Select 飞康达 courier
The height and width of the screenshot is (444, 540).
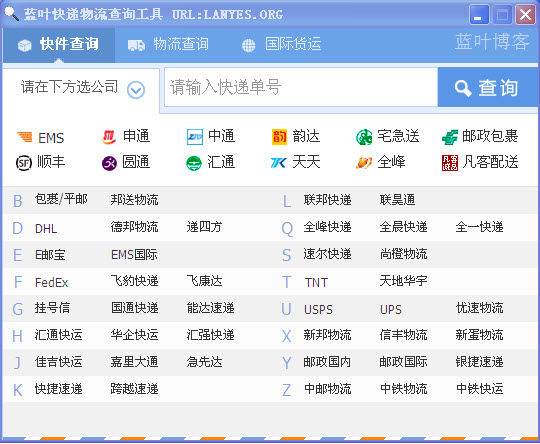point(204,281)
